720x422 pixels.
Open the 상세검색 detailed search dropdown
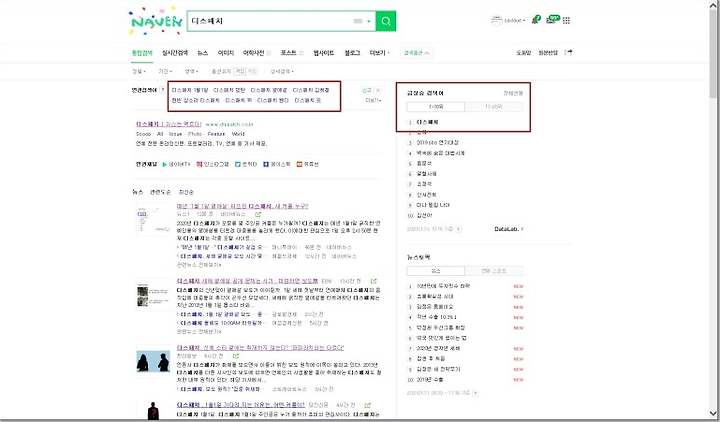click(282, 71)
